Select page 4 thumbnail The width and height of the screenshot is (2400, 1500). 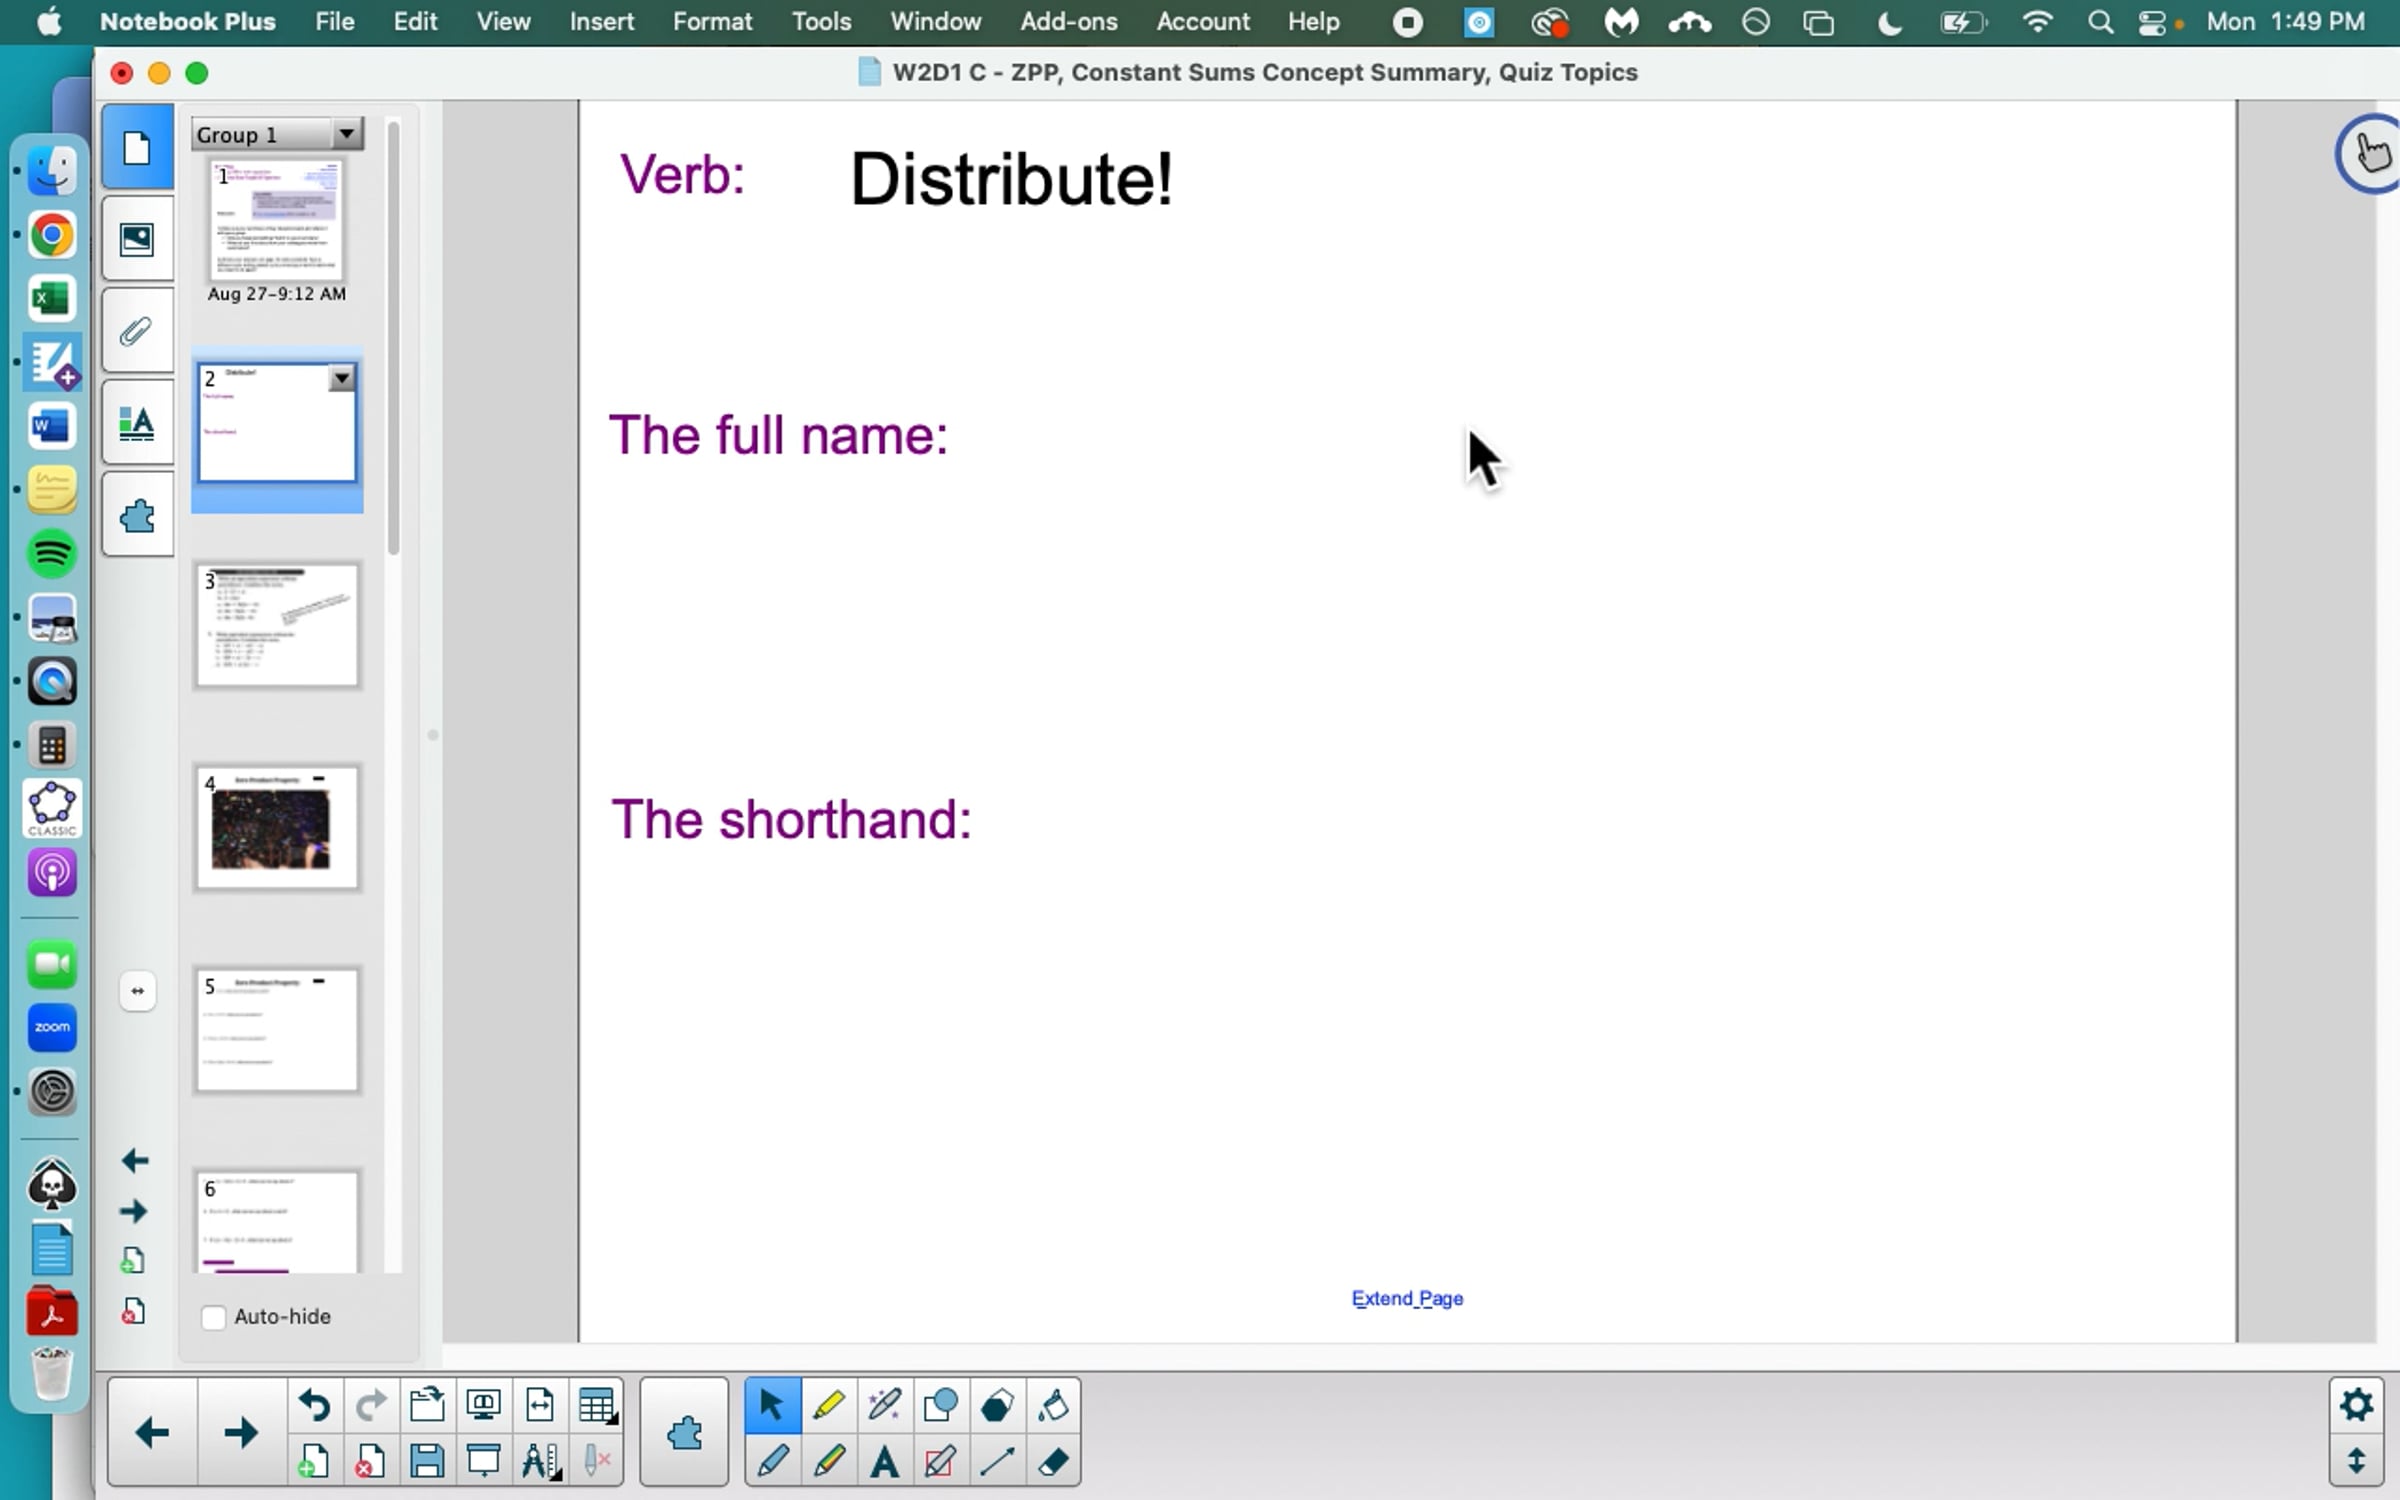click(x=277, y=828)
